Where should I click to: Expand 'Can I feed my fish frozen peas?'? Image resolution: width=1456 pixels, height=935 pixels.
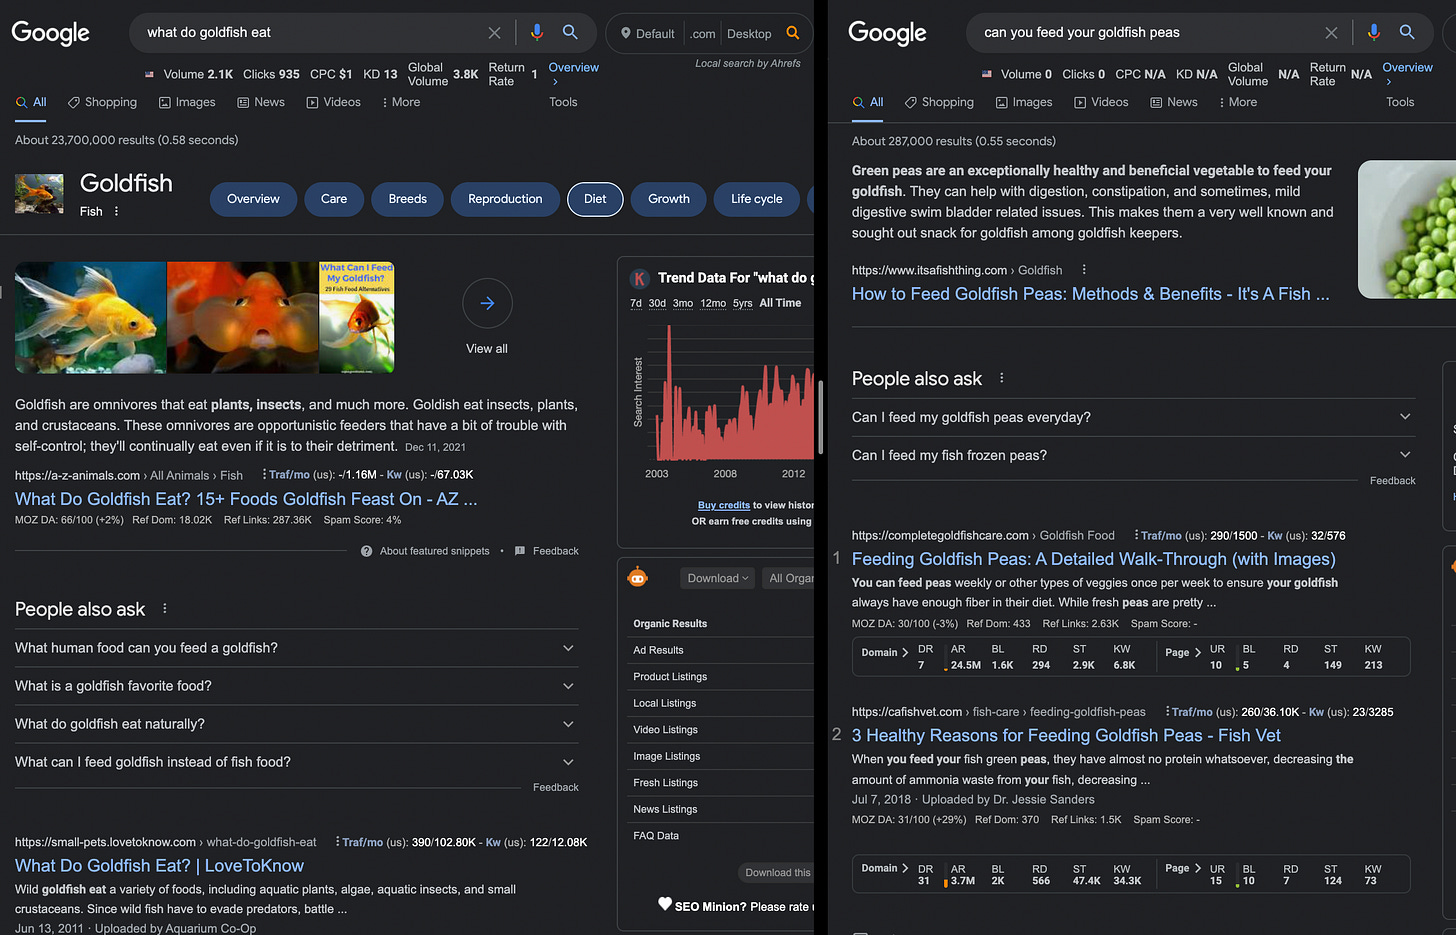pyautogui.click(x=1134, y=455)
